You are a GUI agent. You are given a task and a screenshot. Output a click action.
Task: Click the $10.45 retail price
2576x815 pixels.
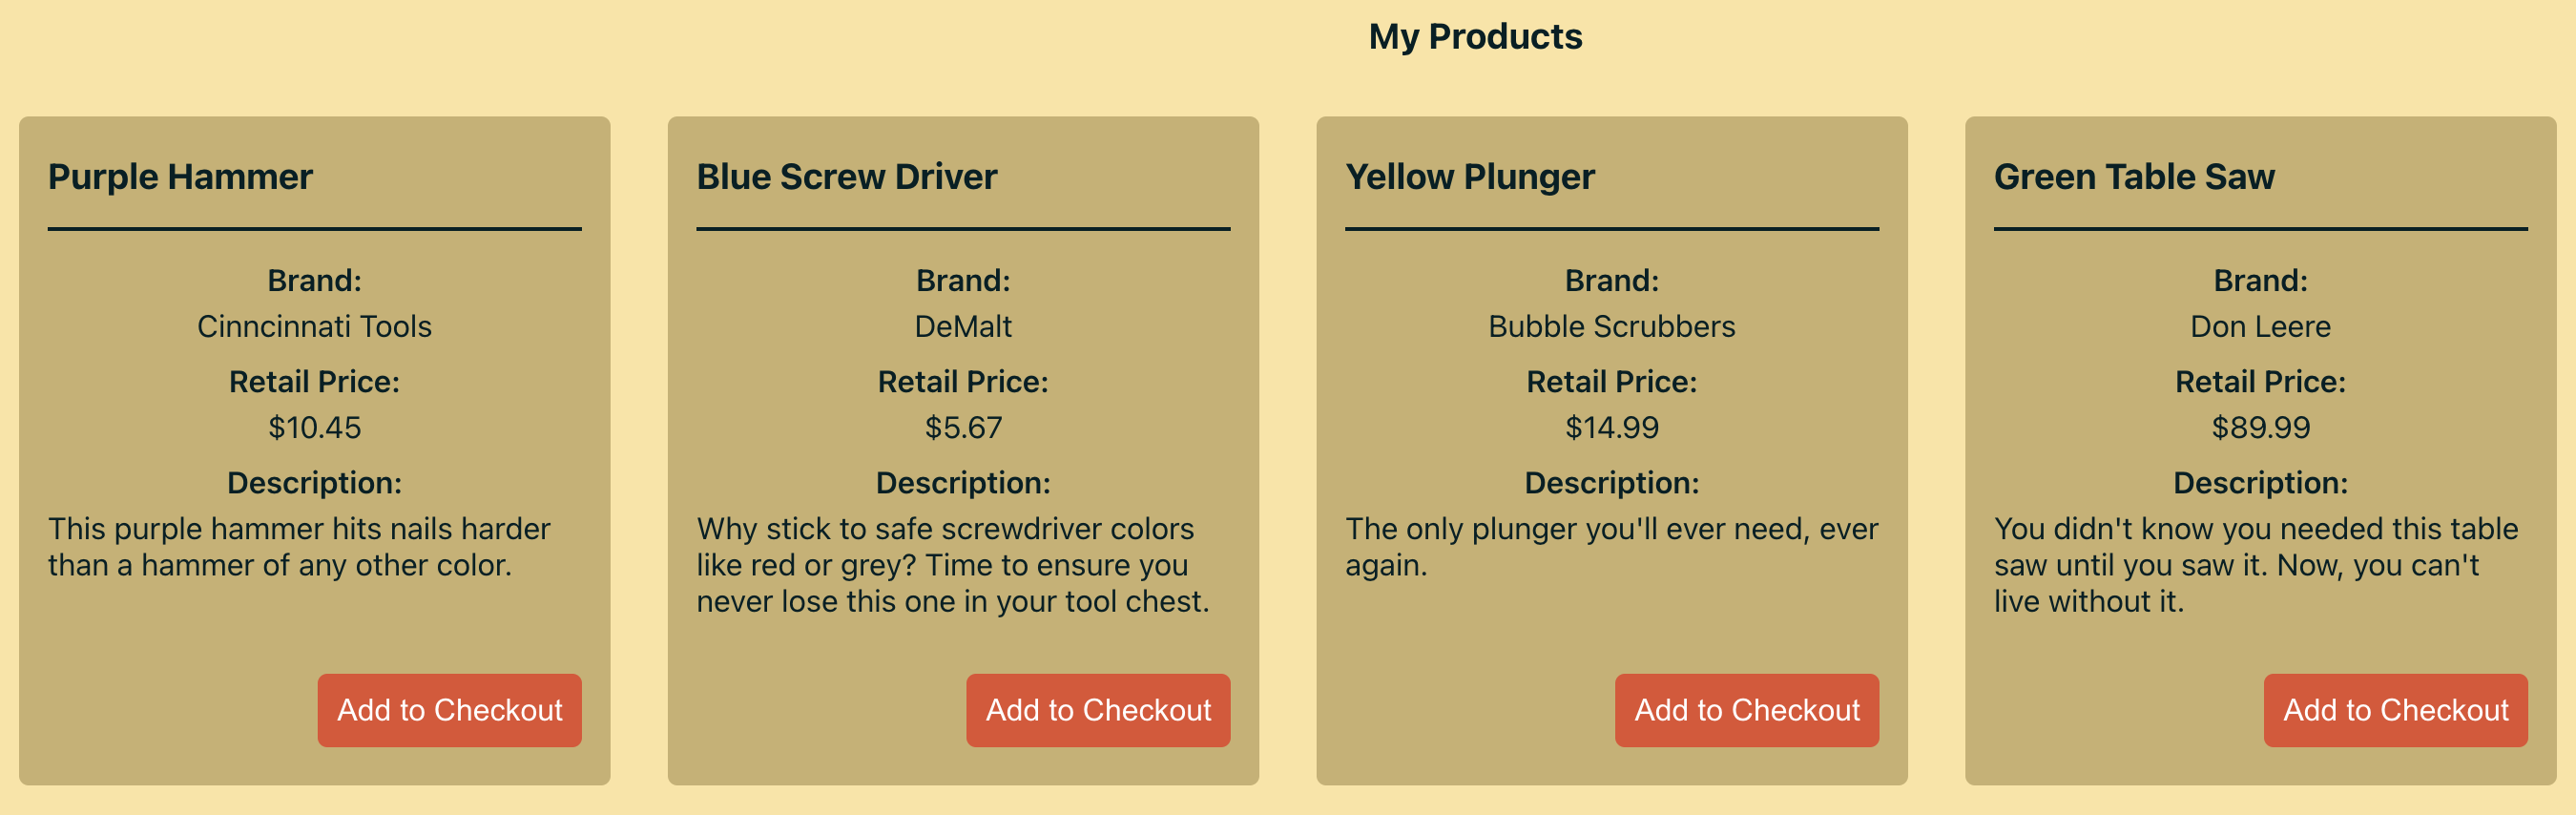click(314, 427)
